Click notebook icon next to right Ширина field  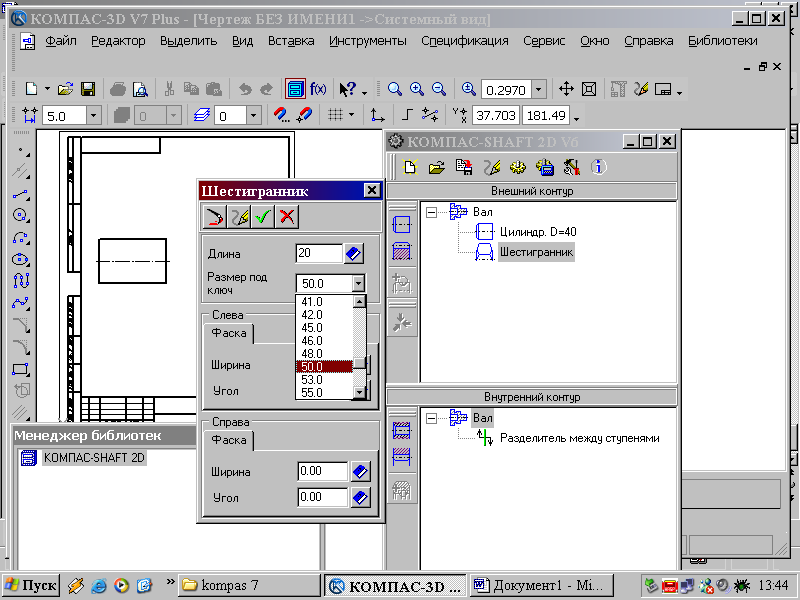coord(360,471)
